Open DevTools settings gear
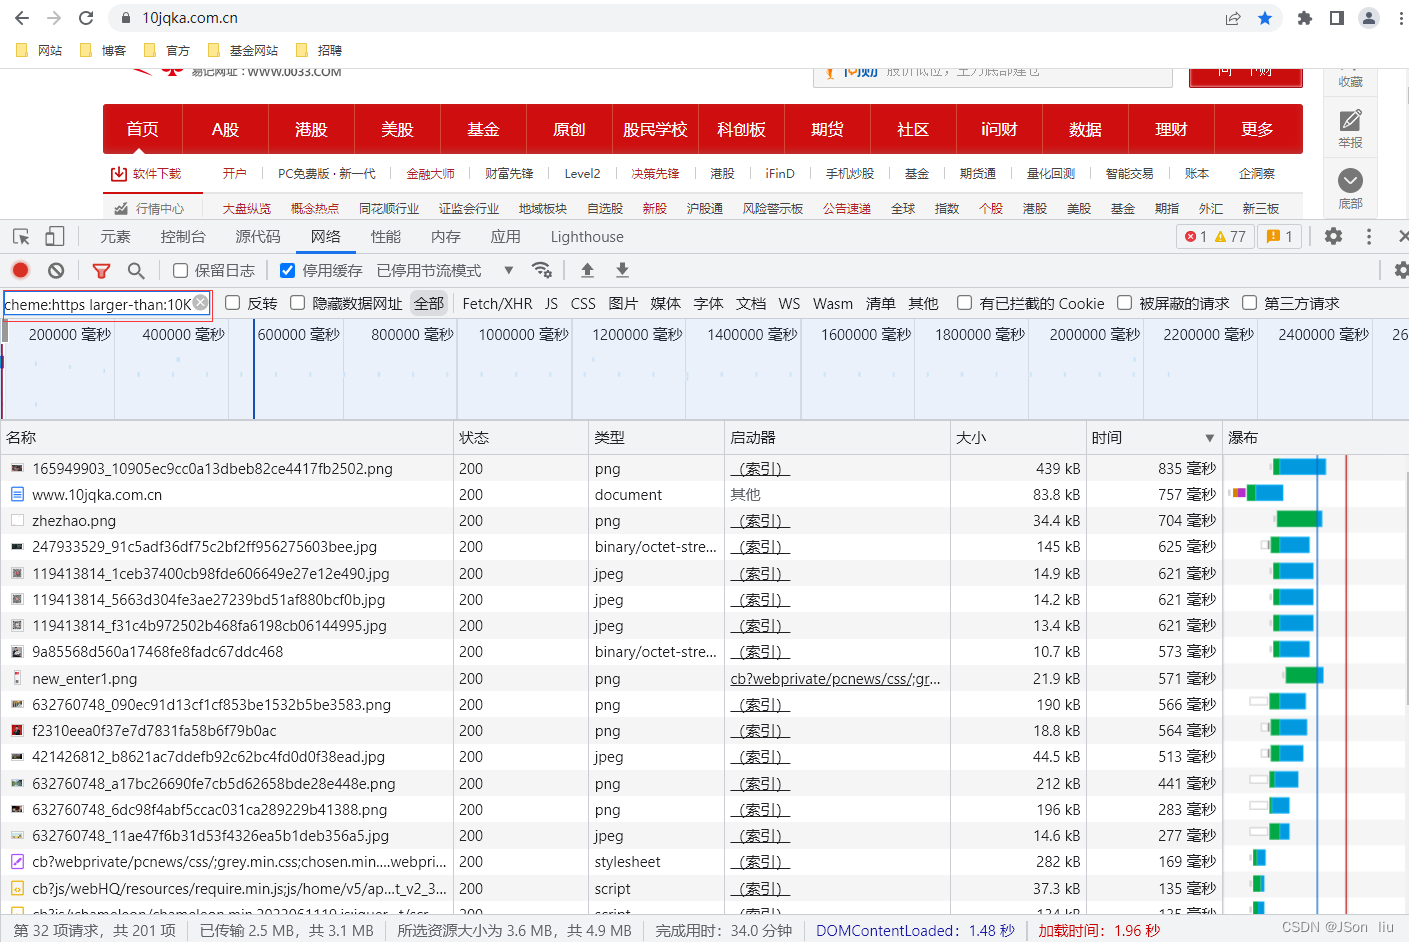 [1333, 237]
